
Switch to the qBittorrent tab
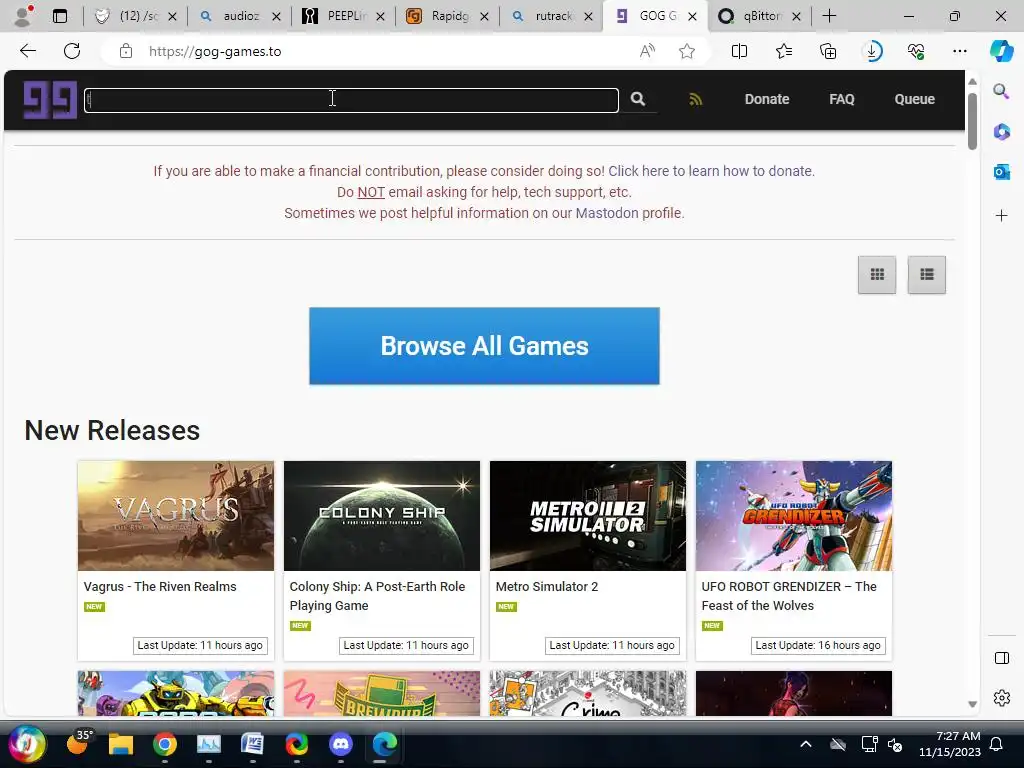point(760,16)
